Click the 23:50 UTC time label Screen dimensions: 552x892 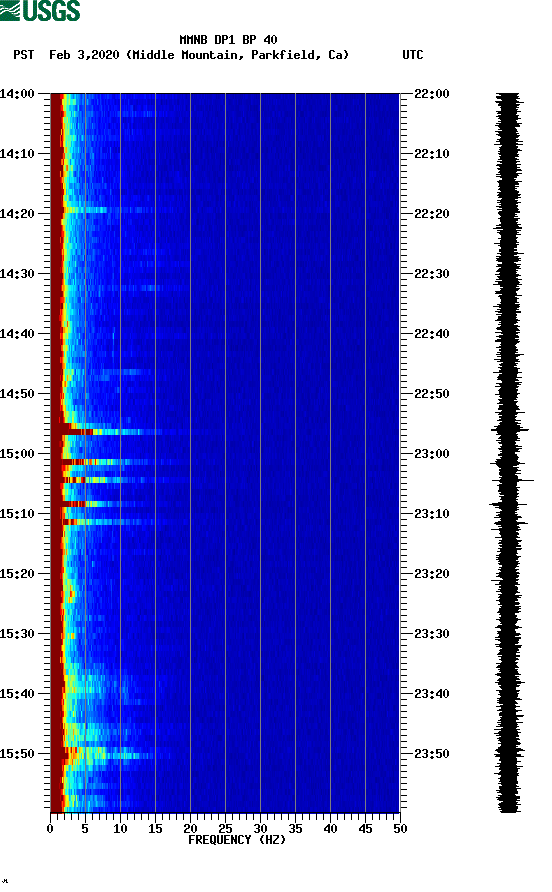[431, 754]
